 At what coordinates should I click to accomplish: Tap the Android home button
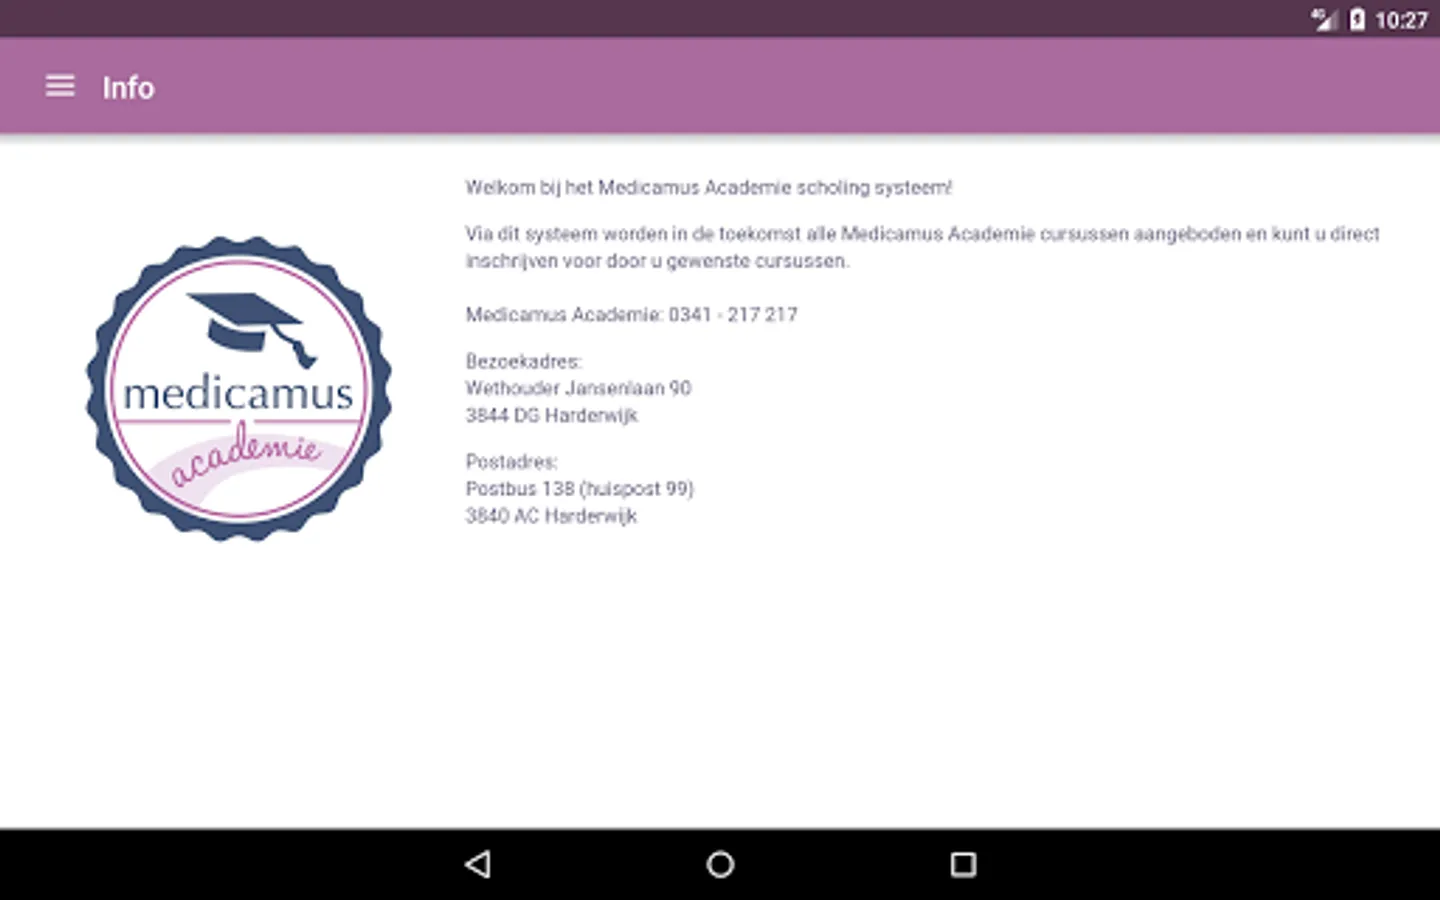pos(720,864)
